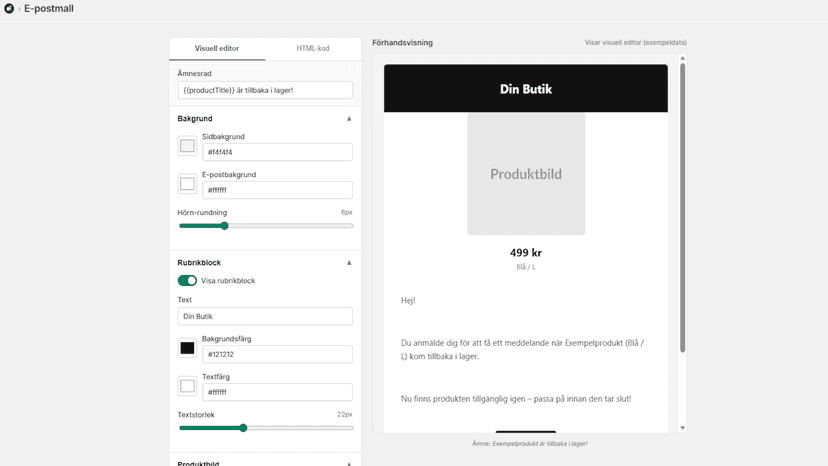This screenshot has width=828, height=466.
Task: Click the preview scrollbar up arrow
Action: pos(682,58)
